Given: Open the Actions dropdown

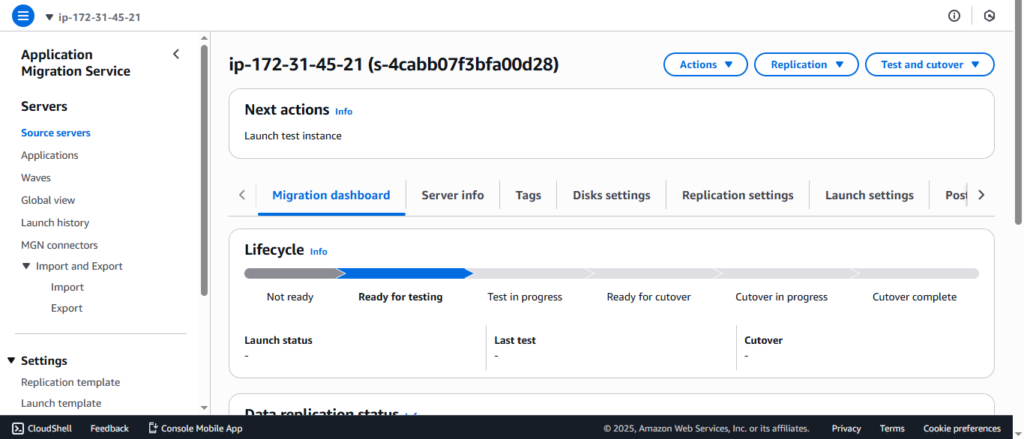Looking at the screenshot, I should coord(705,65).
